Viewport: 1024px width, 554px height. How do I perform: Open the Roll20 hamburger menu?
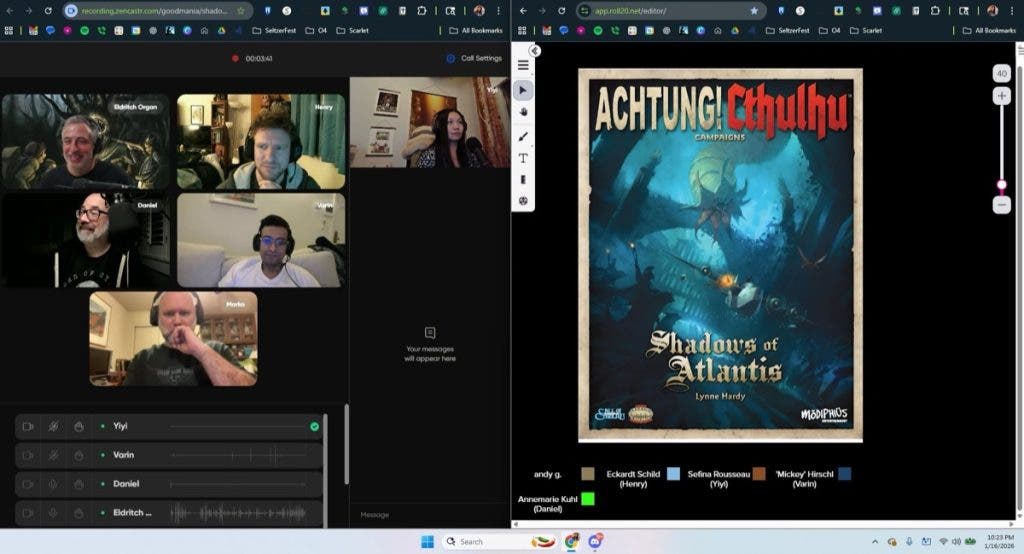click(x=523, y=65)
